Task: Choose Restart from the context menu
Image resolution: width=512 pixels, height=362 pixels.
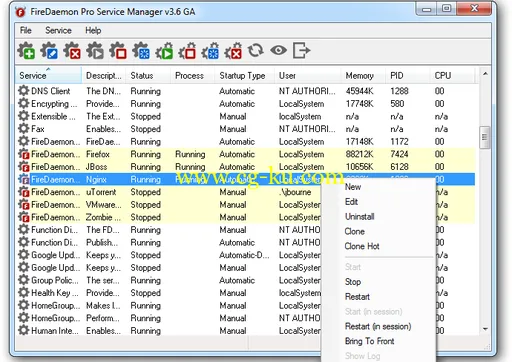Action: [357, 297]
